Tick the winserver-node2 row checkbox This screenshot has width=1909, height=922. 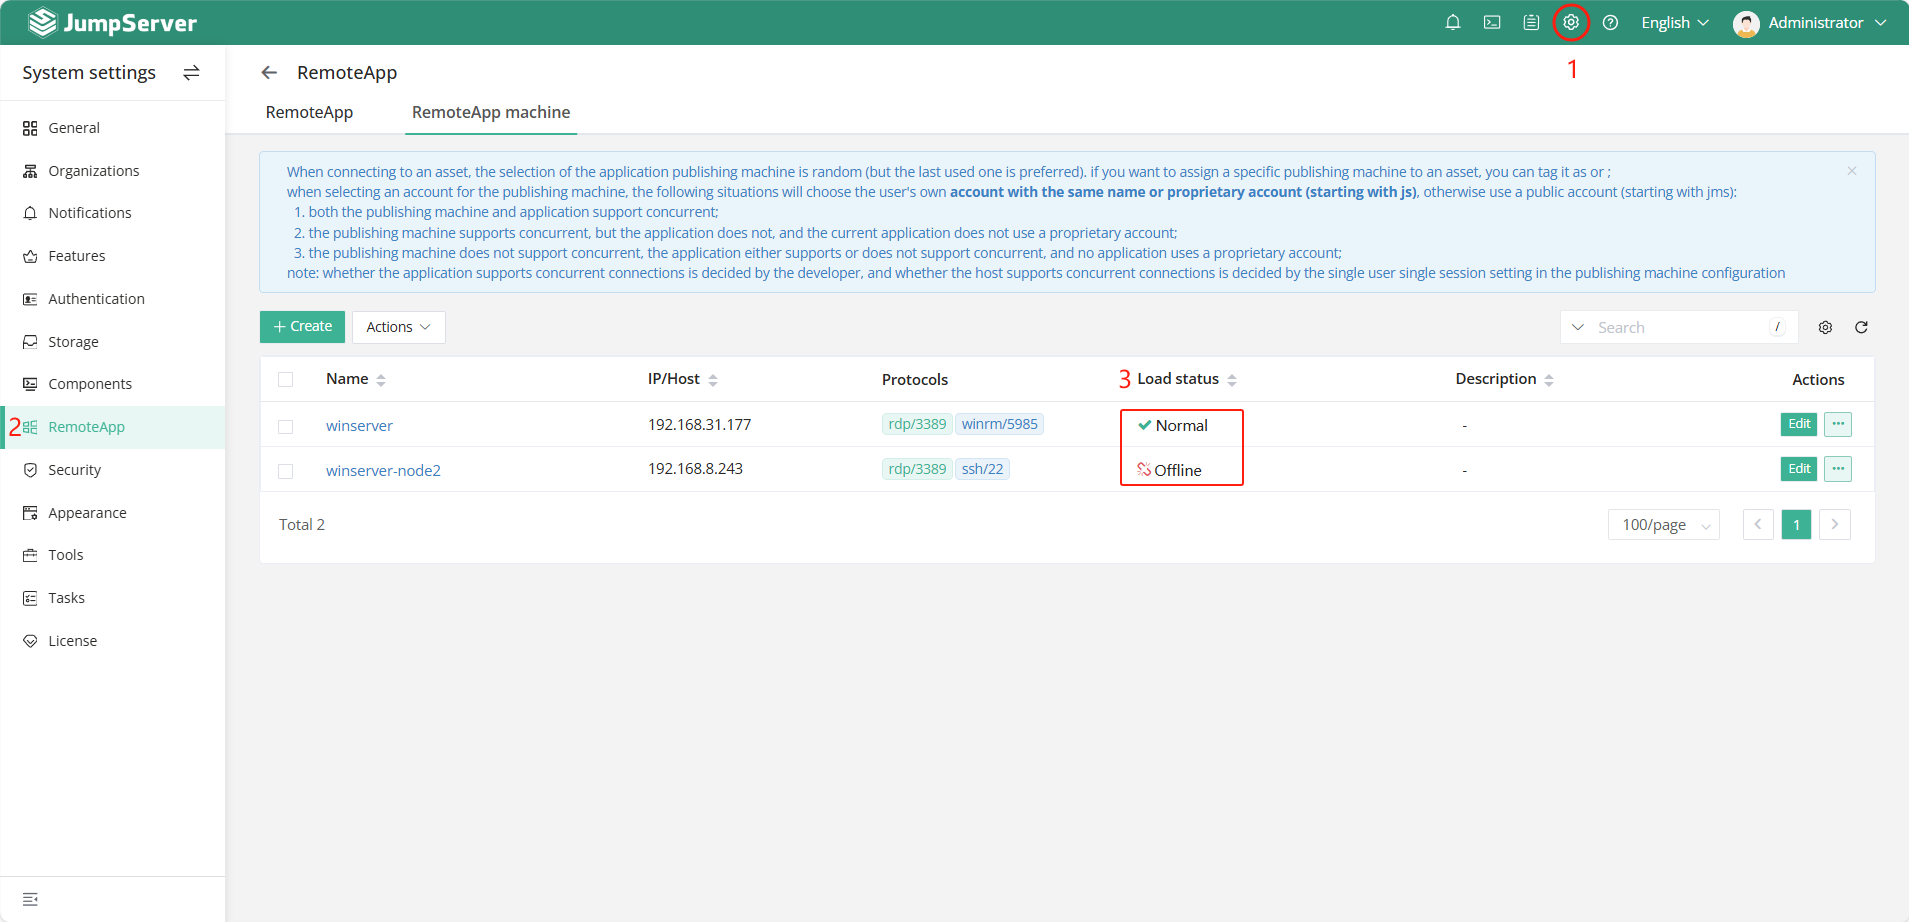pyautogui.click(x=286, y=471)
